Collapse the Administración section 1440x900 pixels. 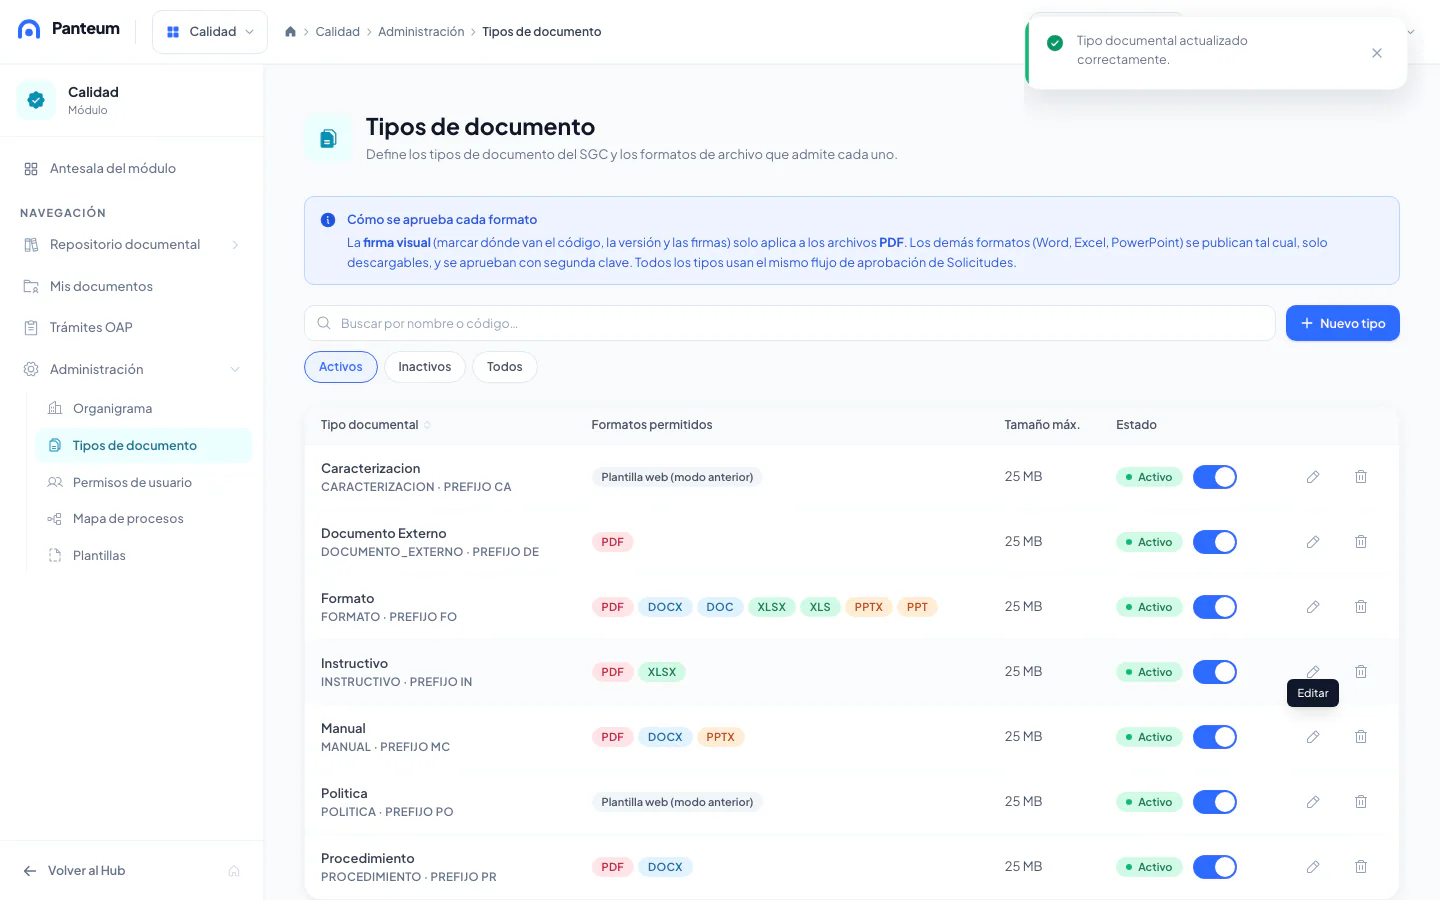point(132,370)
